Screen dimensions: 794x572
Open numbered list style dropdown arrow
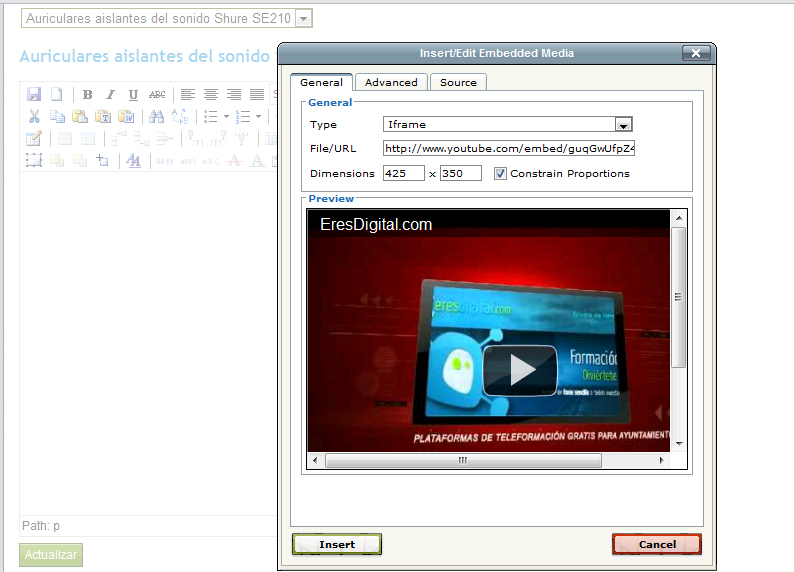point(258,117)
